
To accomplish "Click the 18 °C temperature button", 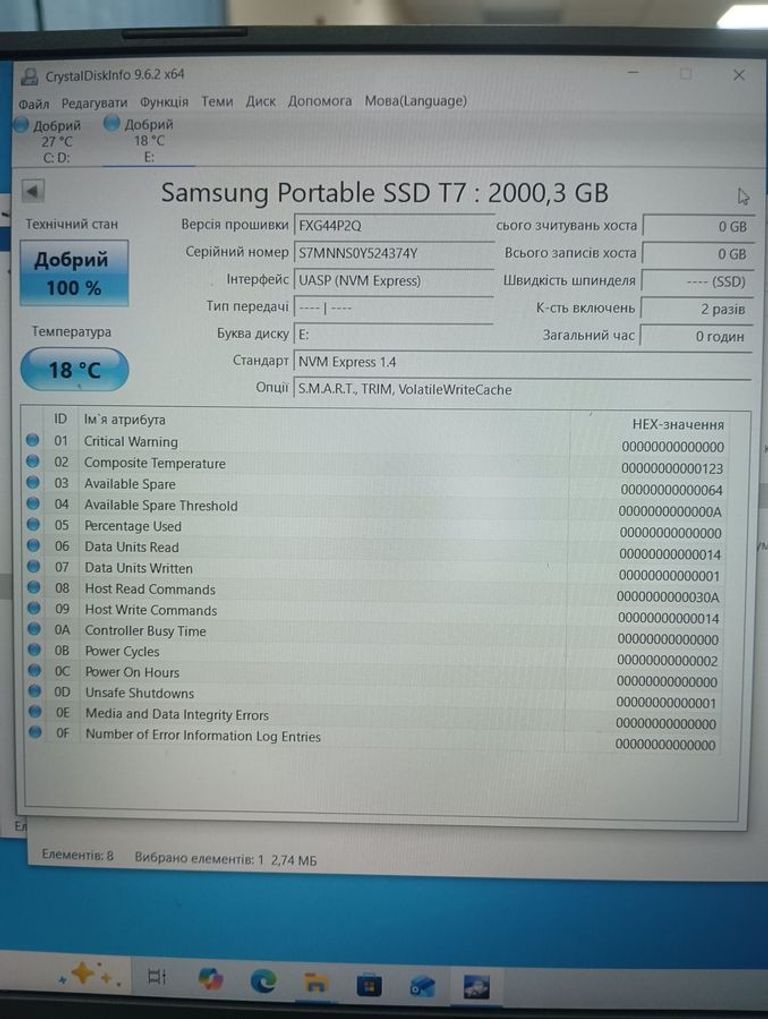I will (75, 370).
